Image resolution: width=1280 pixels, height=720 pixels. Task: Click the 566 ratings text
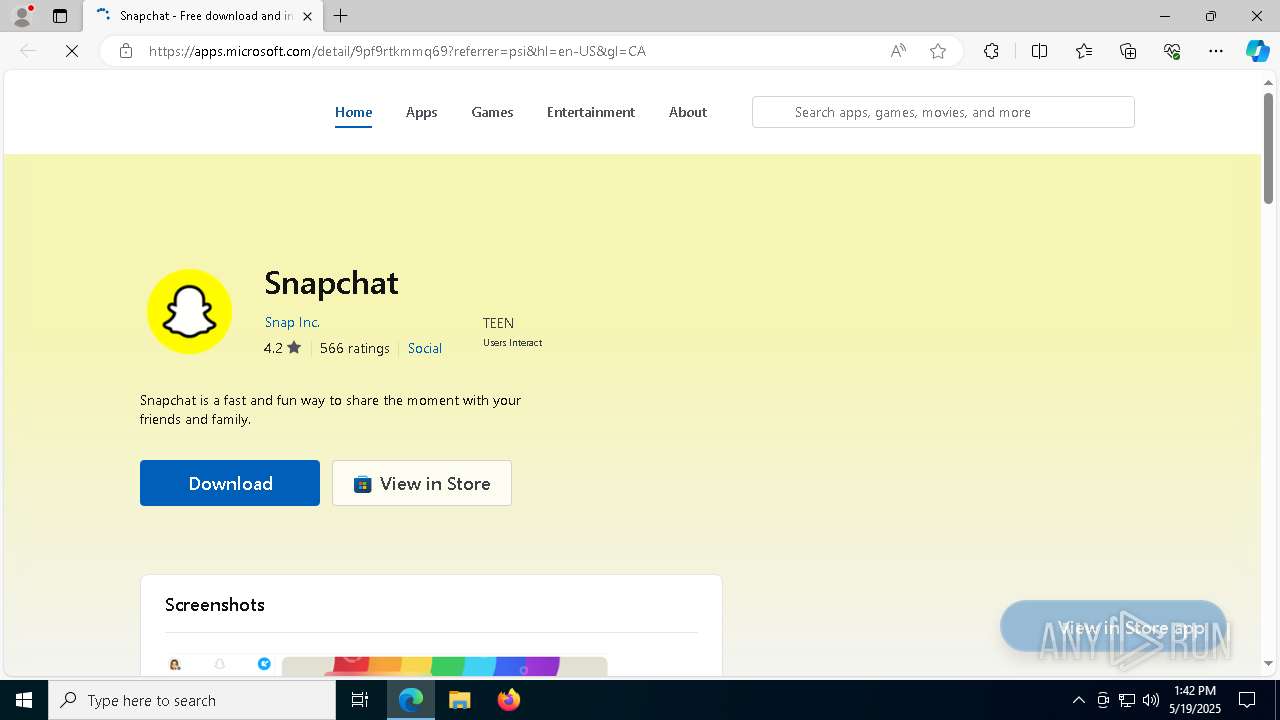tap(354, 348)
